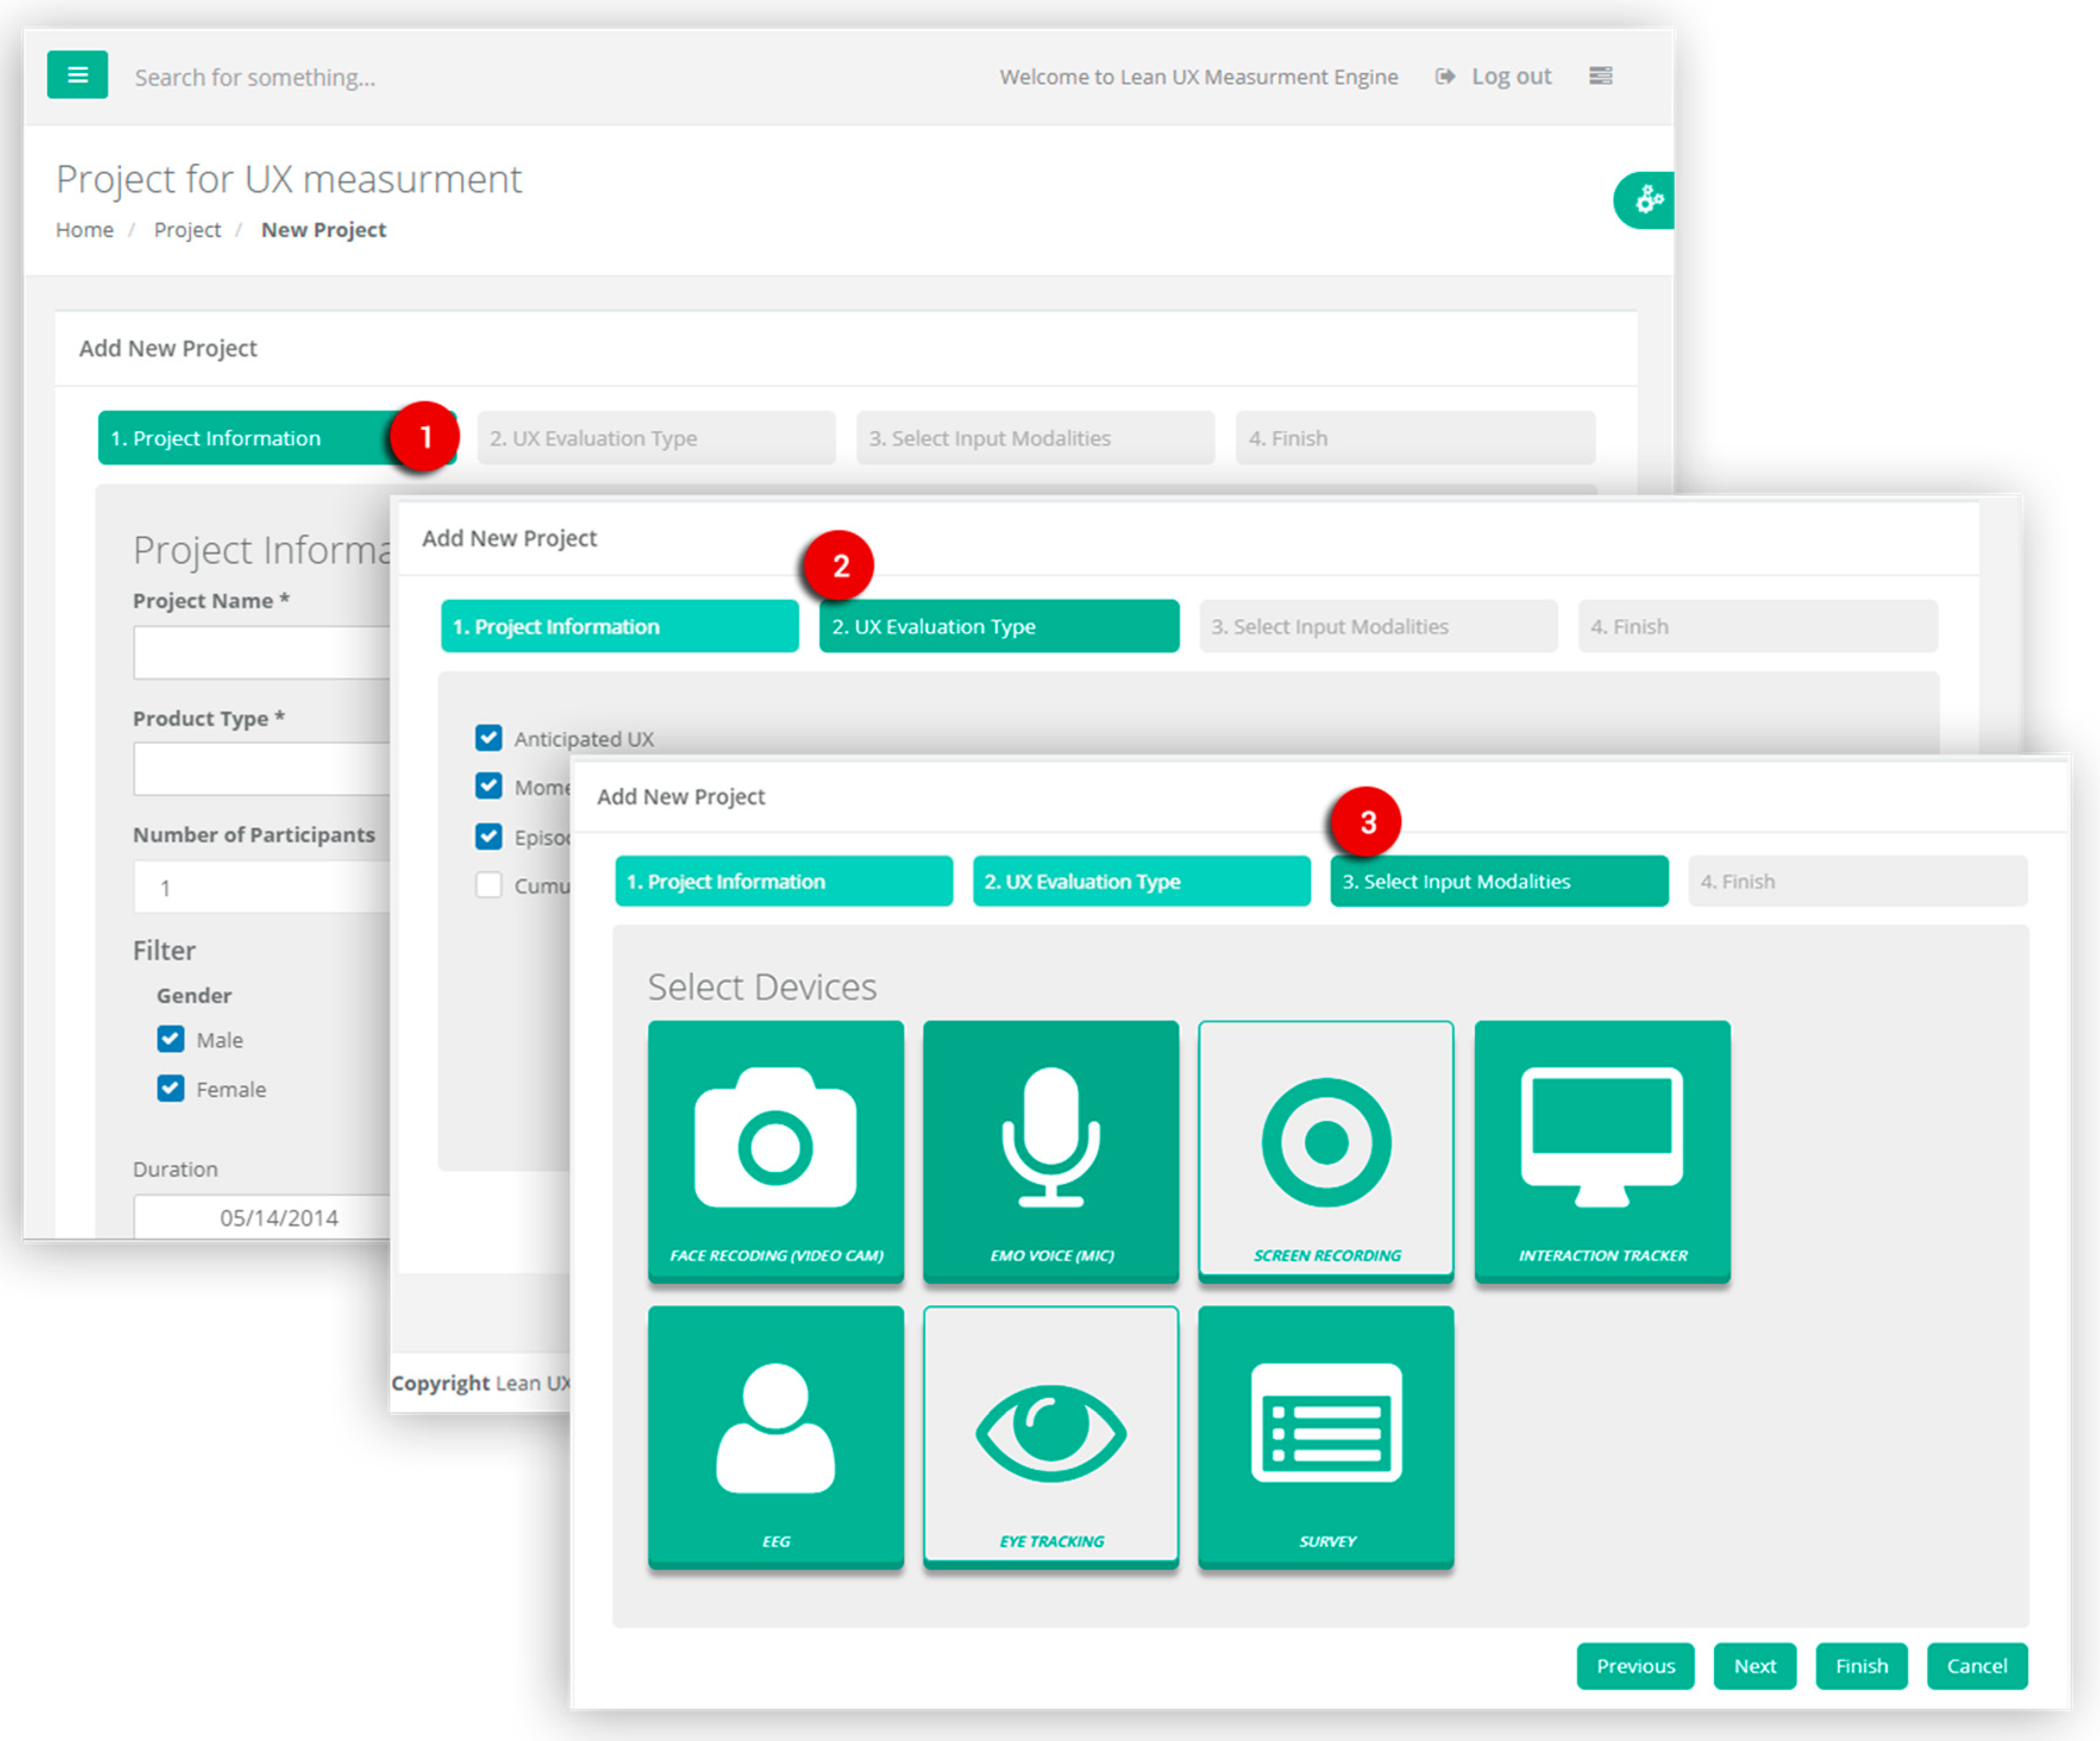Select Emo Voice mic device tile
The height and width of the screenshot is (1741, 2100).
tap(1050, 1151)
